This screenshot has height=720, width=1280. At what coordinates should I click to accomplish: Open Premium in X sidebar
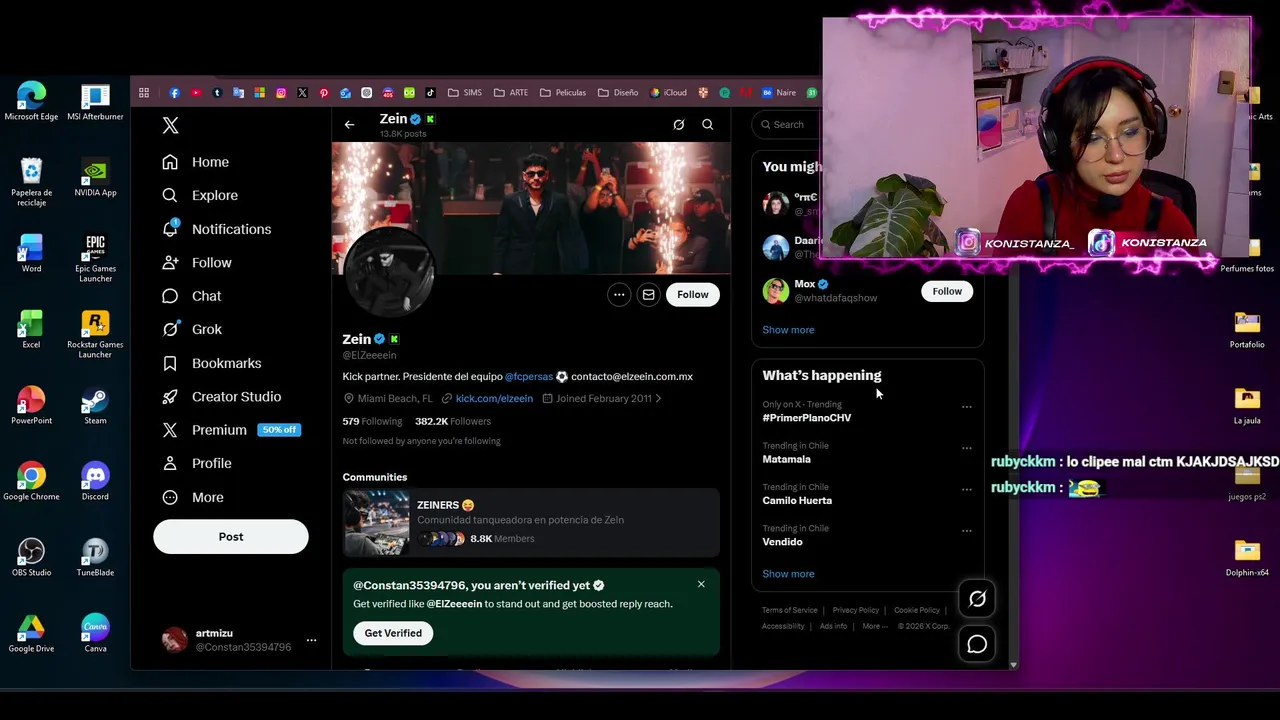pyautogui.click(x=231, y=430)
